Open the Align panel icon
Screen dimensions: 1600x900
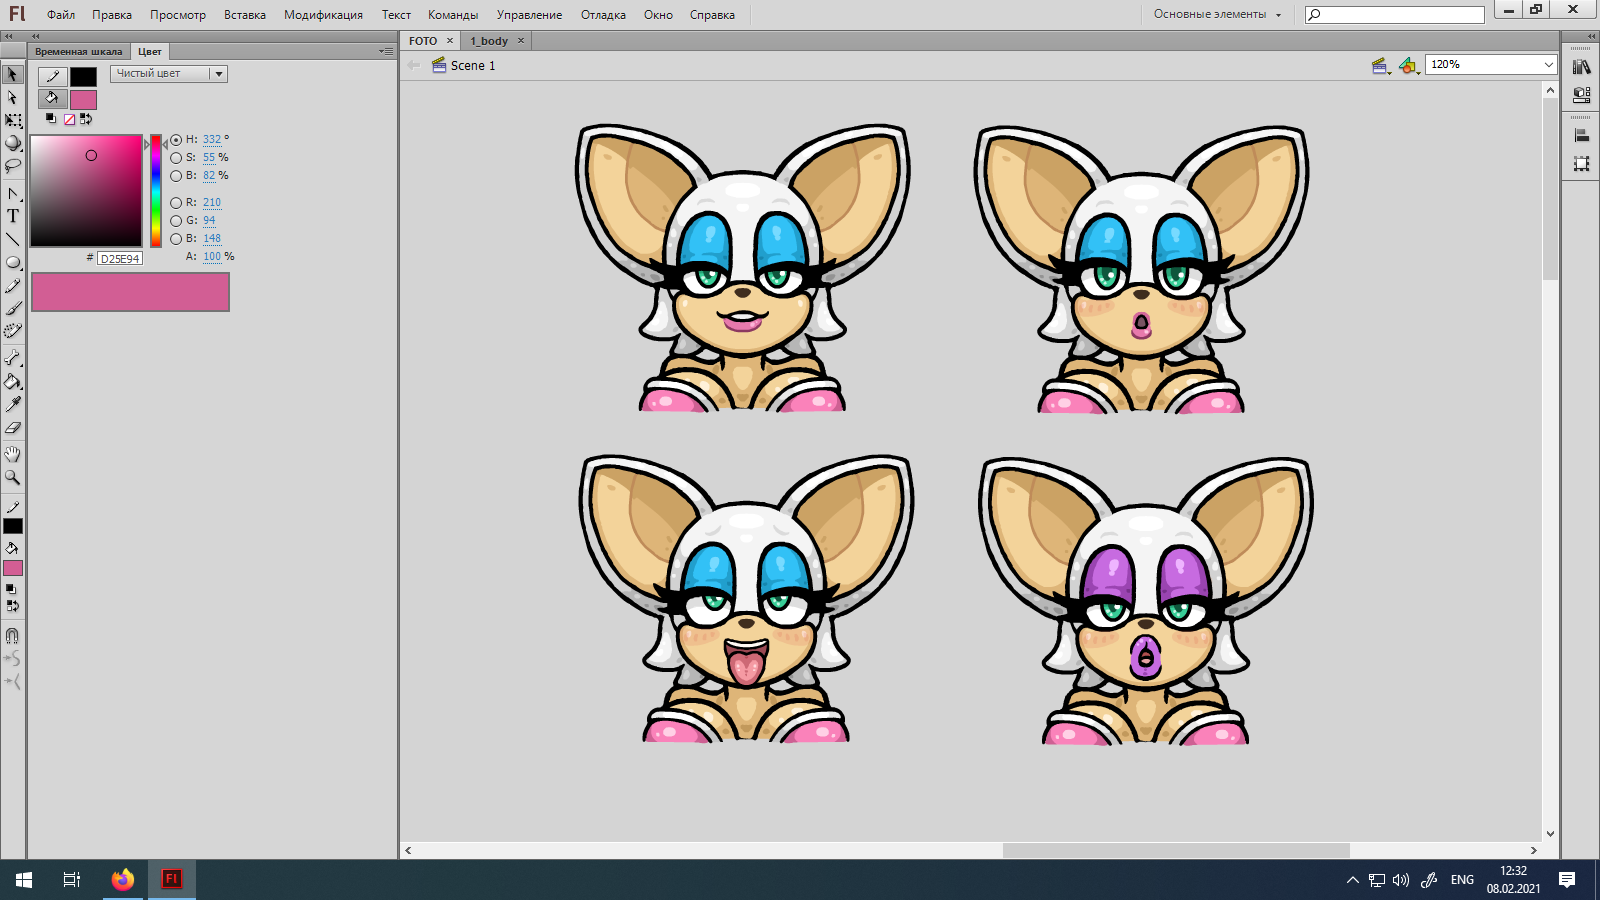[x=1582, y=136]
